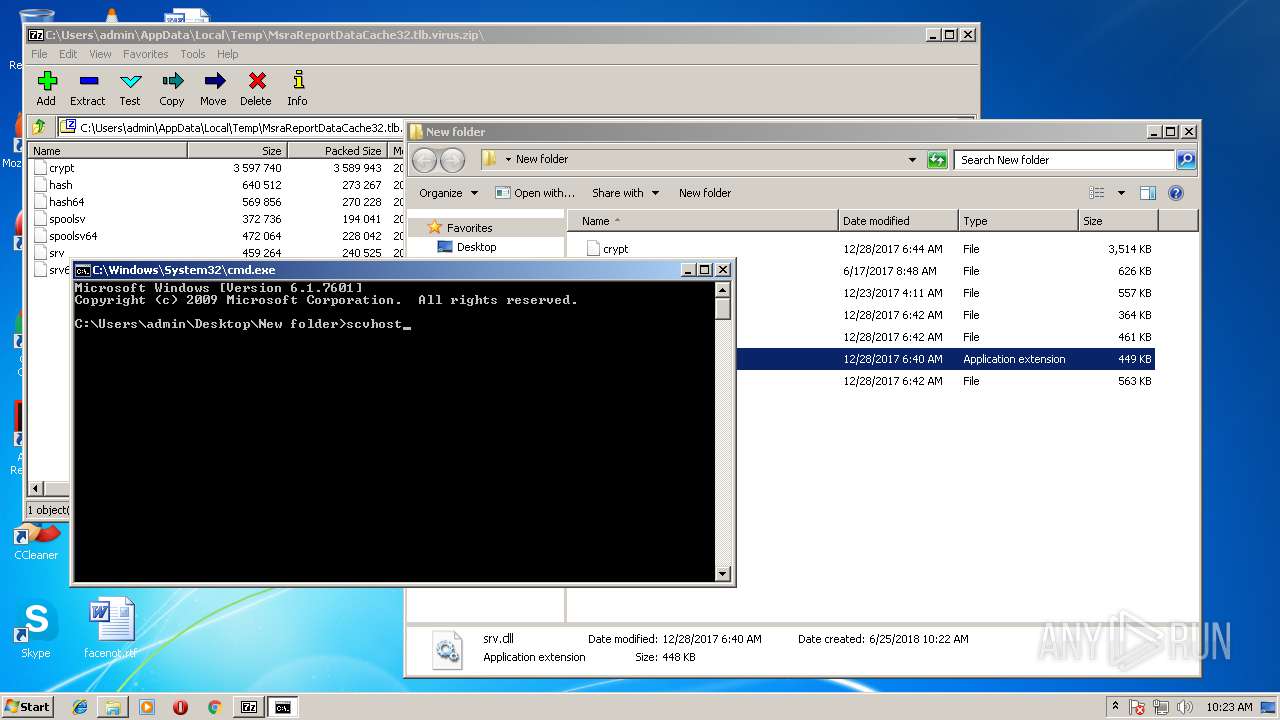Open 7-Zip View menu
The image size is (1280, 720).
100,54
